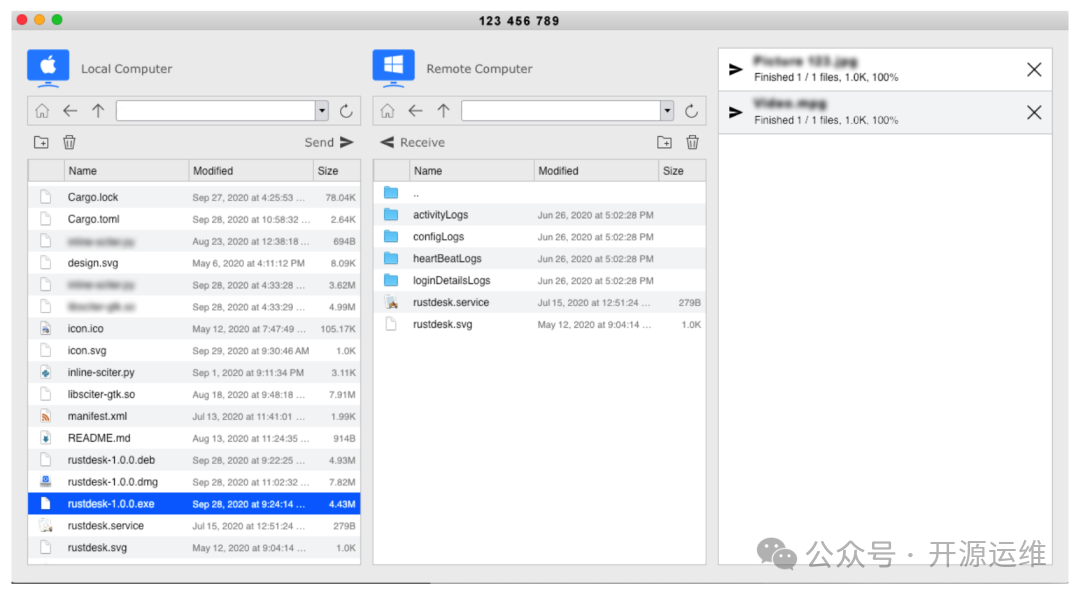This screenshot has width=1080, height=597.
Task: Send selected file to remote
Action: tap(329, 143)
